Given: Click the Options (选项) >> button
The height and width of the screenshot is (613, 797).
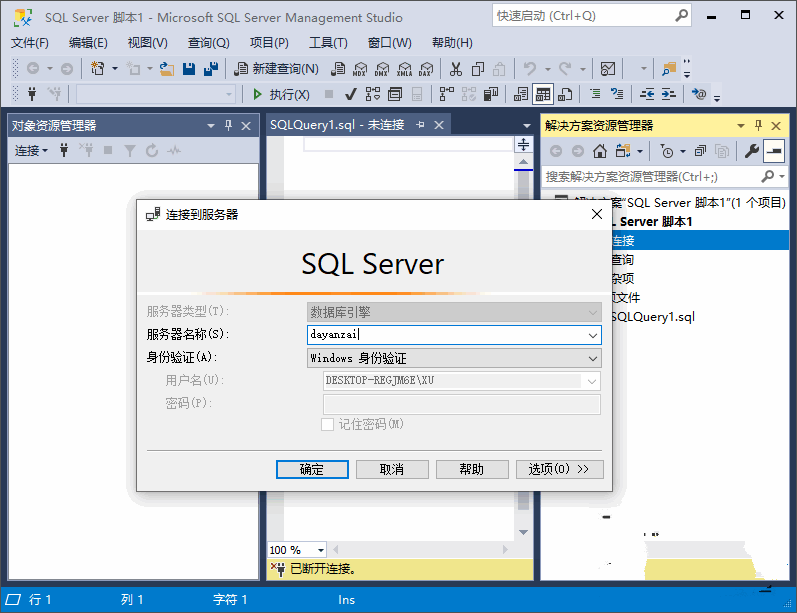Looking at the screenshot, I should pyautogui.click(x=560, y=469).
